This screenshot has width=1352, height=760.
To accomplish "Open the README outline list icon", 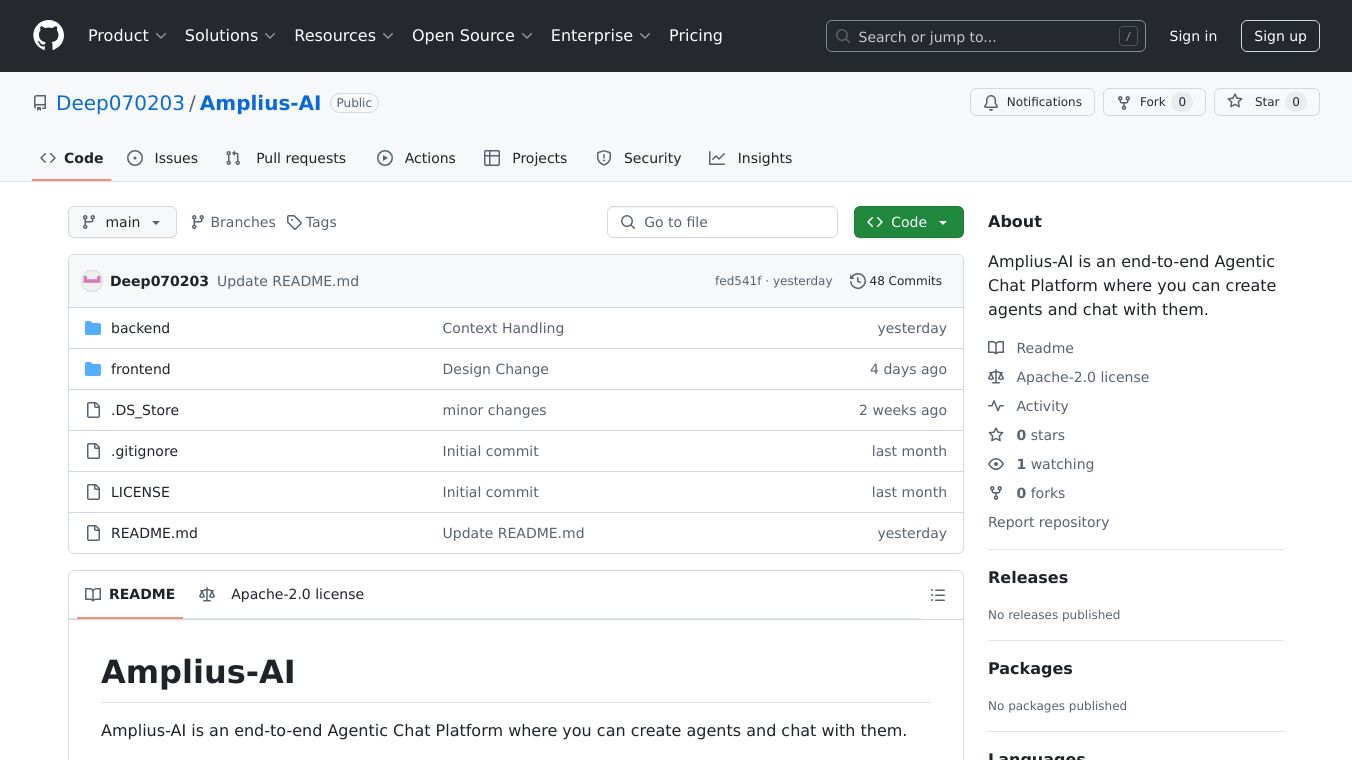I will tap(937, 595).
